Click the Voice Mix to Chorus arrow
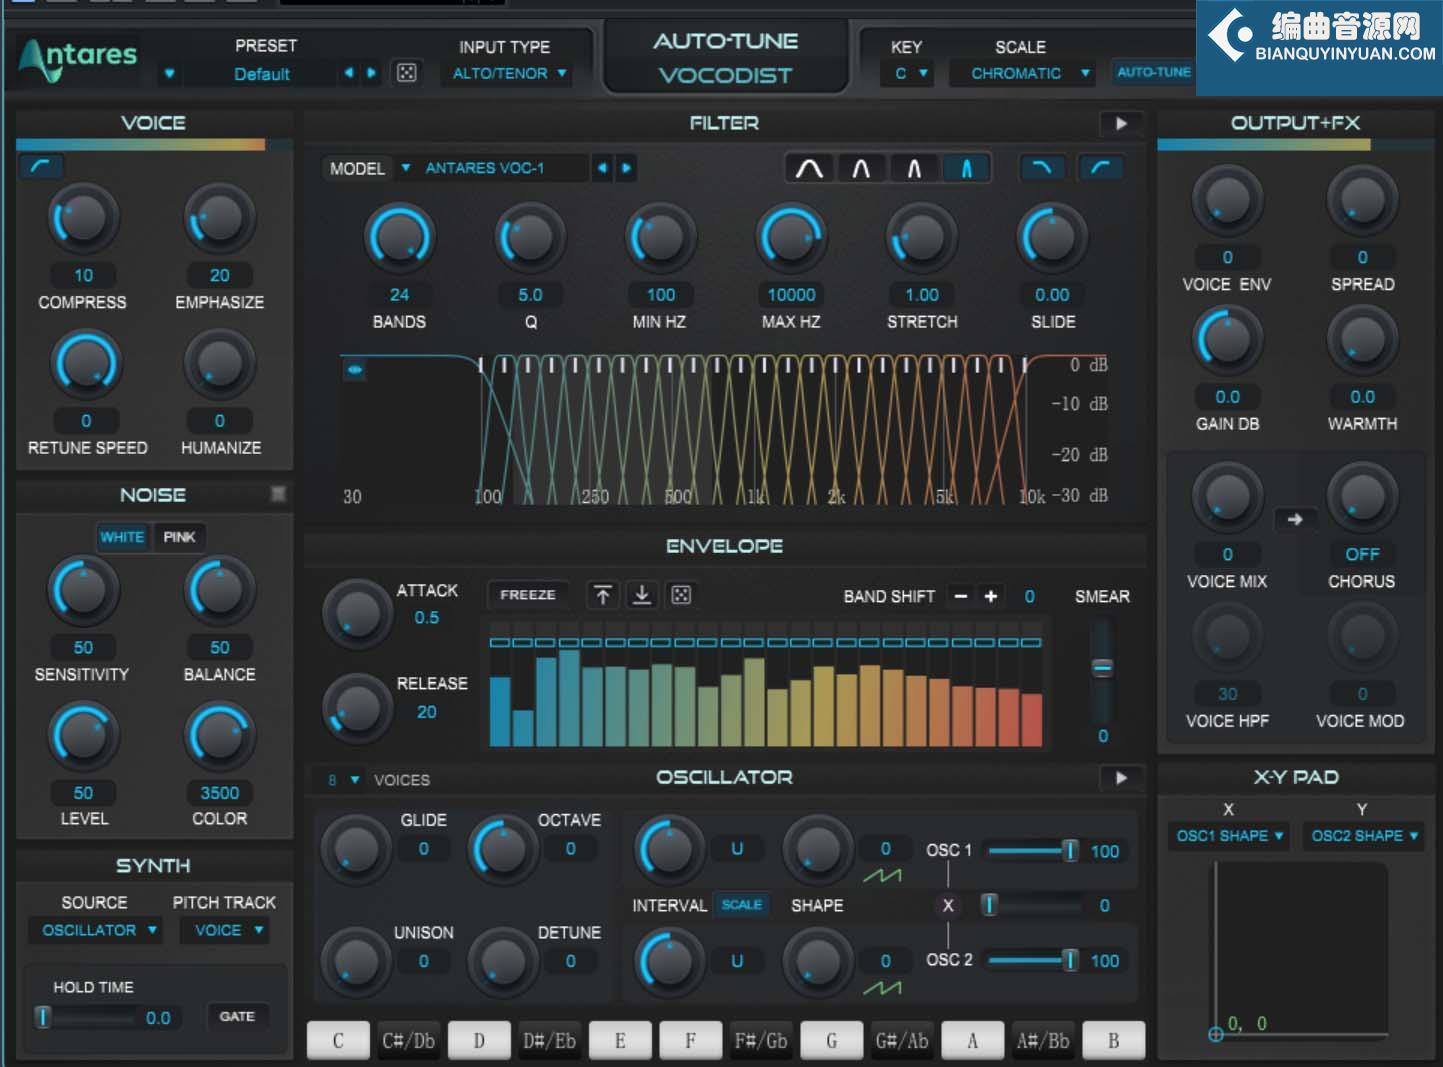Image resolution: width=1443 pixels, height=1067 pixels. [x=1294, y=519]
